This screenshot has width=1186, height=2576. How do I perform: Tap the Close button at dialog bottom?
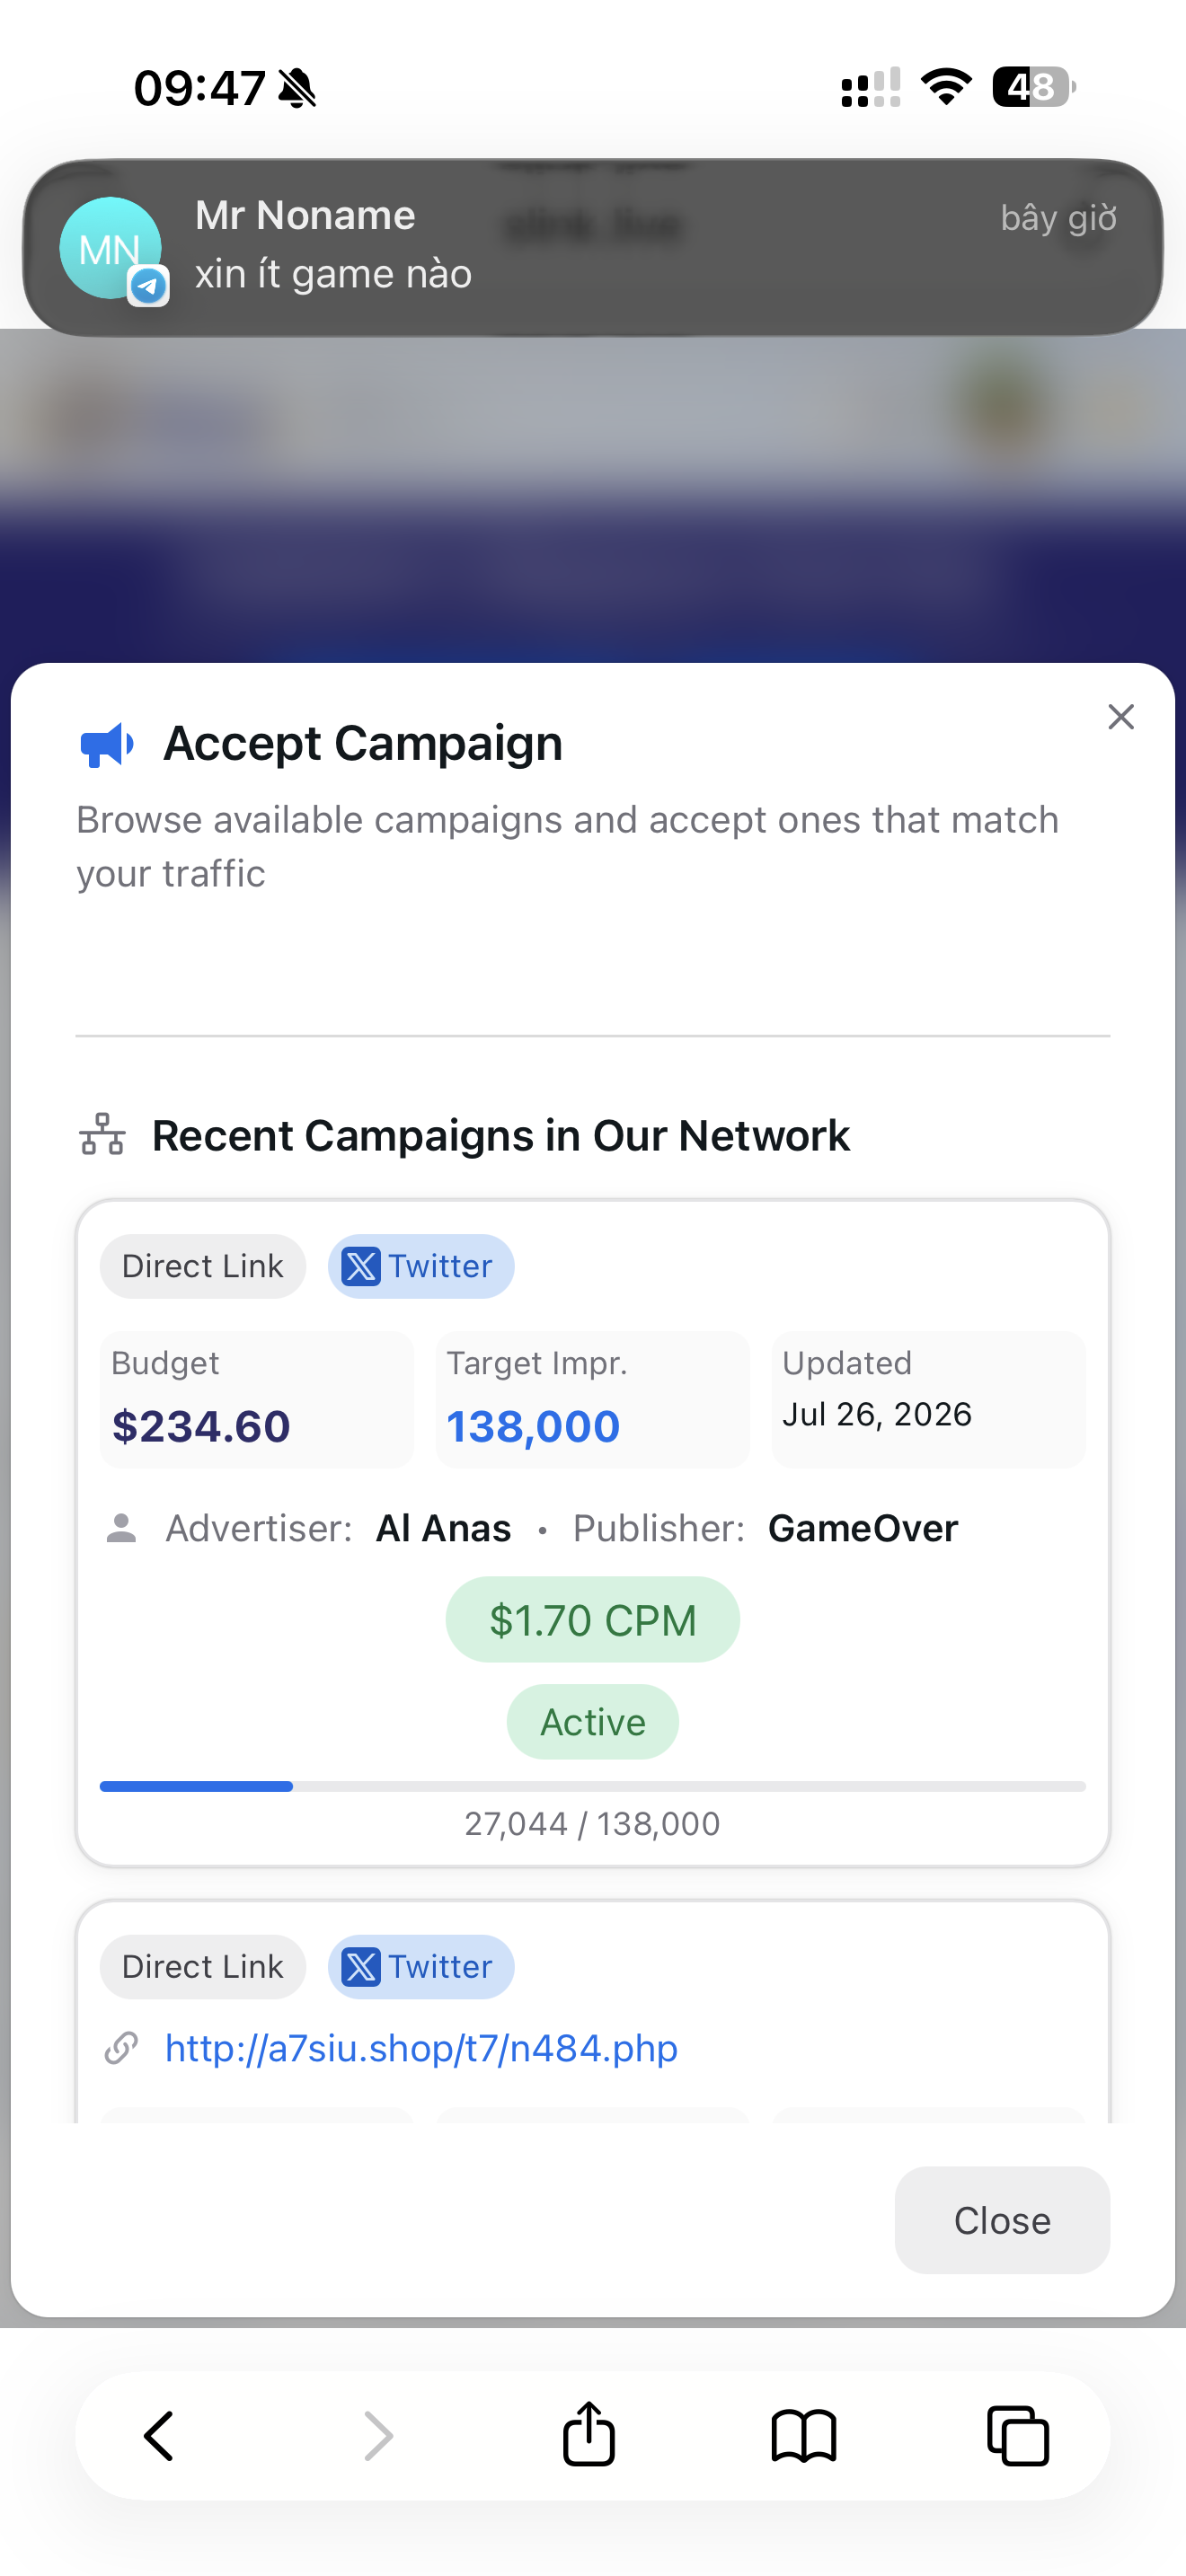pos(1002,2220)
